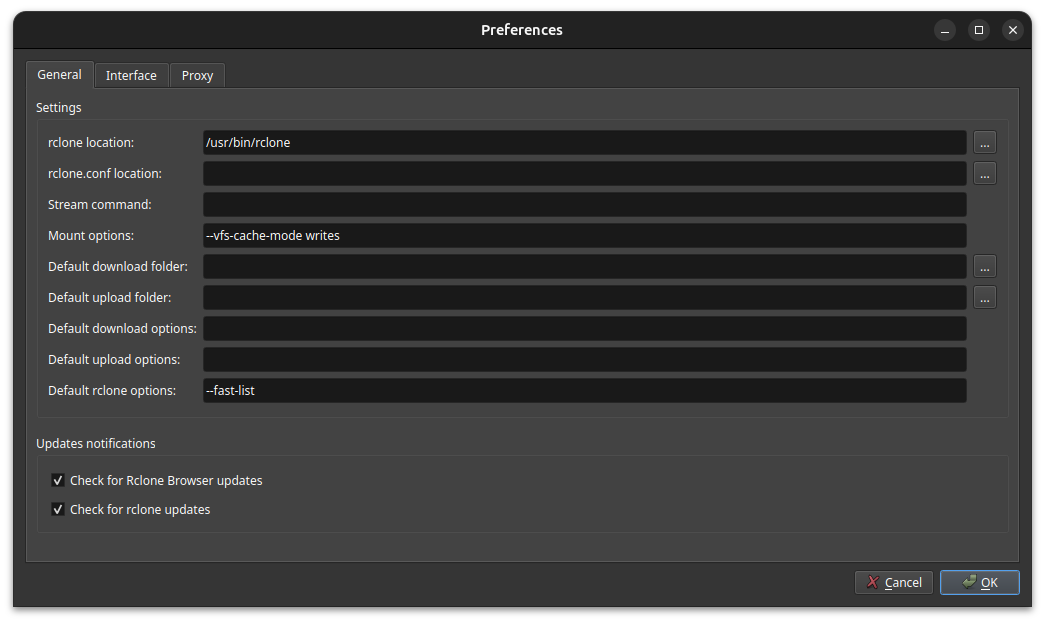Toggle the rclone updates notification setting
This screenshot has height=623, width=1045.
click(58, 509)
